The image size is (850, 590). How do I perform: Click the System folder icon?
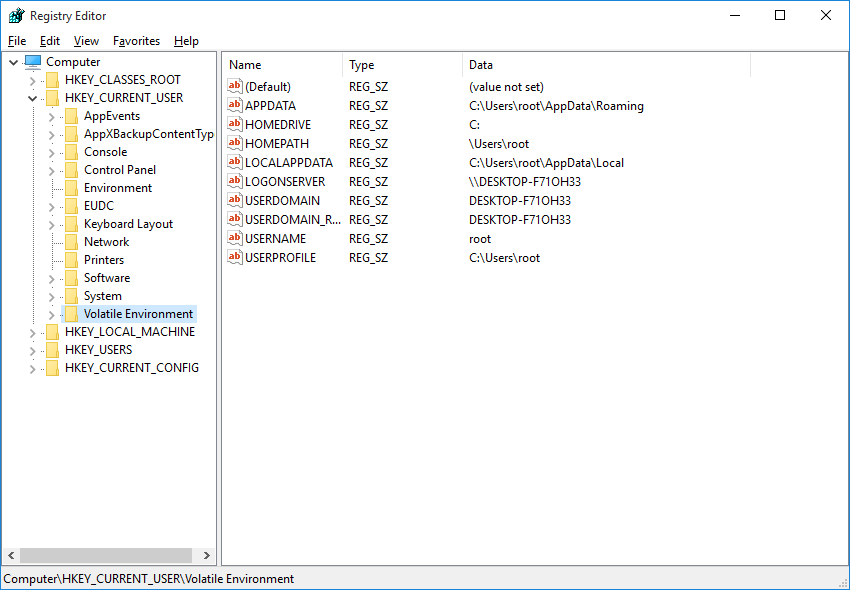click(72, 296)
